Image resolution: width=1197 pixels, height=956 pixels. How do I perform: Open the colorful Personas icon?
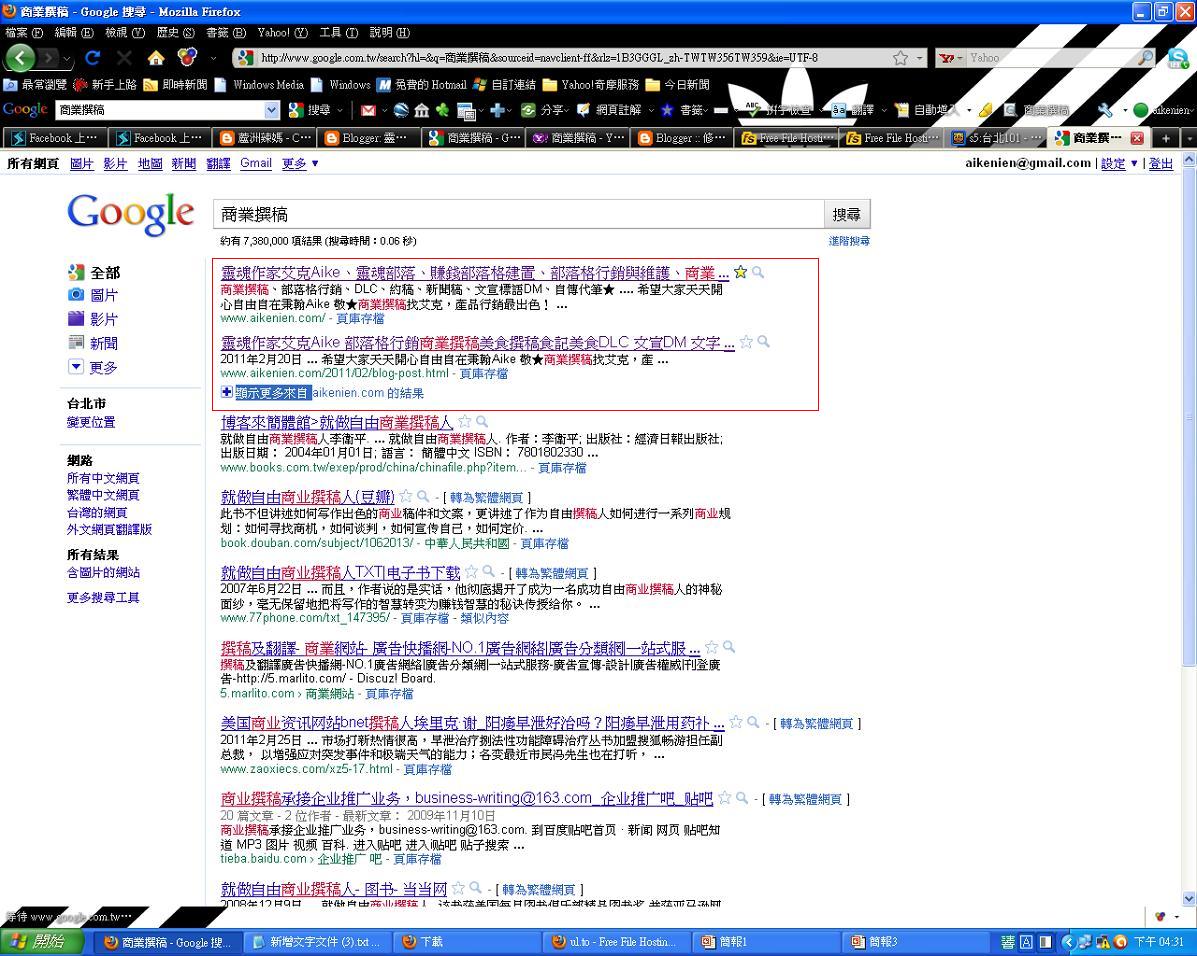(187, 57)
